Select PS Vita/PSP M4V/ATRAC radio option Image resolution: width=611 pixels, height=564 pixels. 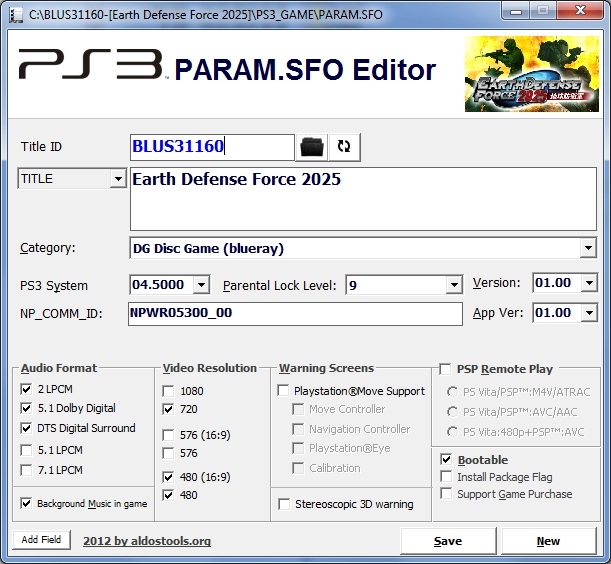tap(452, 392)
